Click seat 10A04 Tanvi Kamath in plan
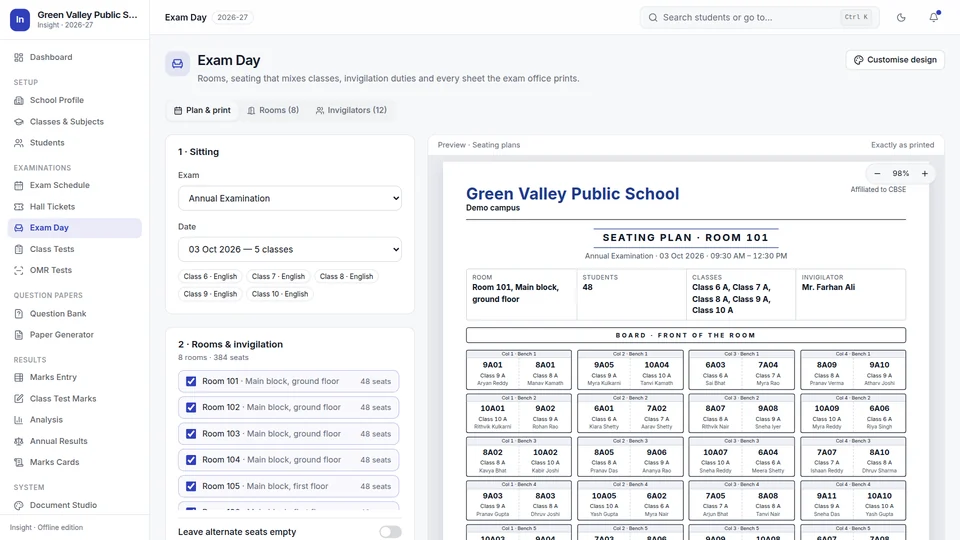The image size is (960, 540). tap(656, 374)
